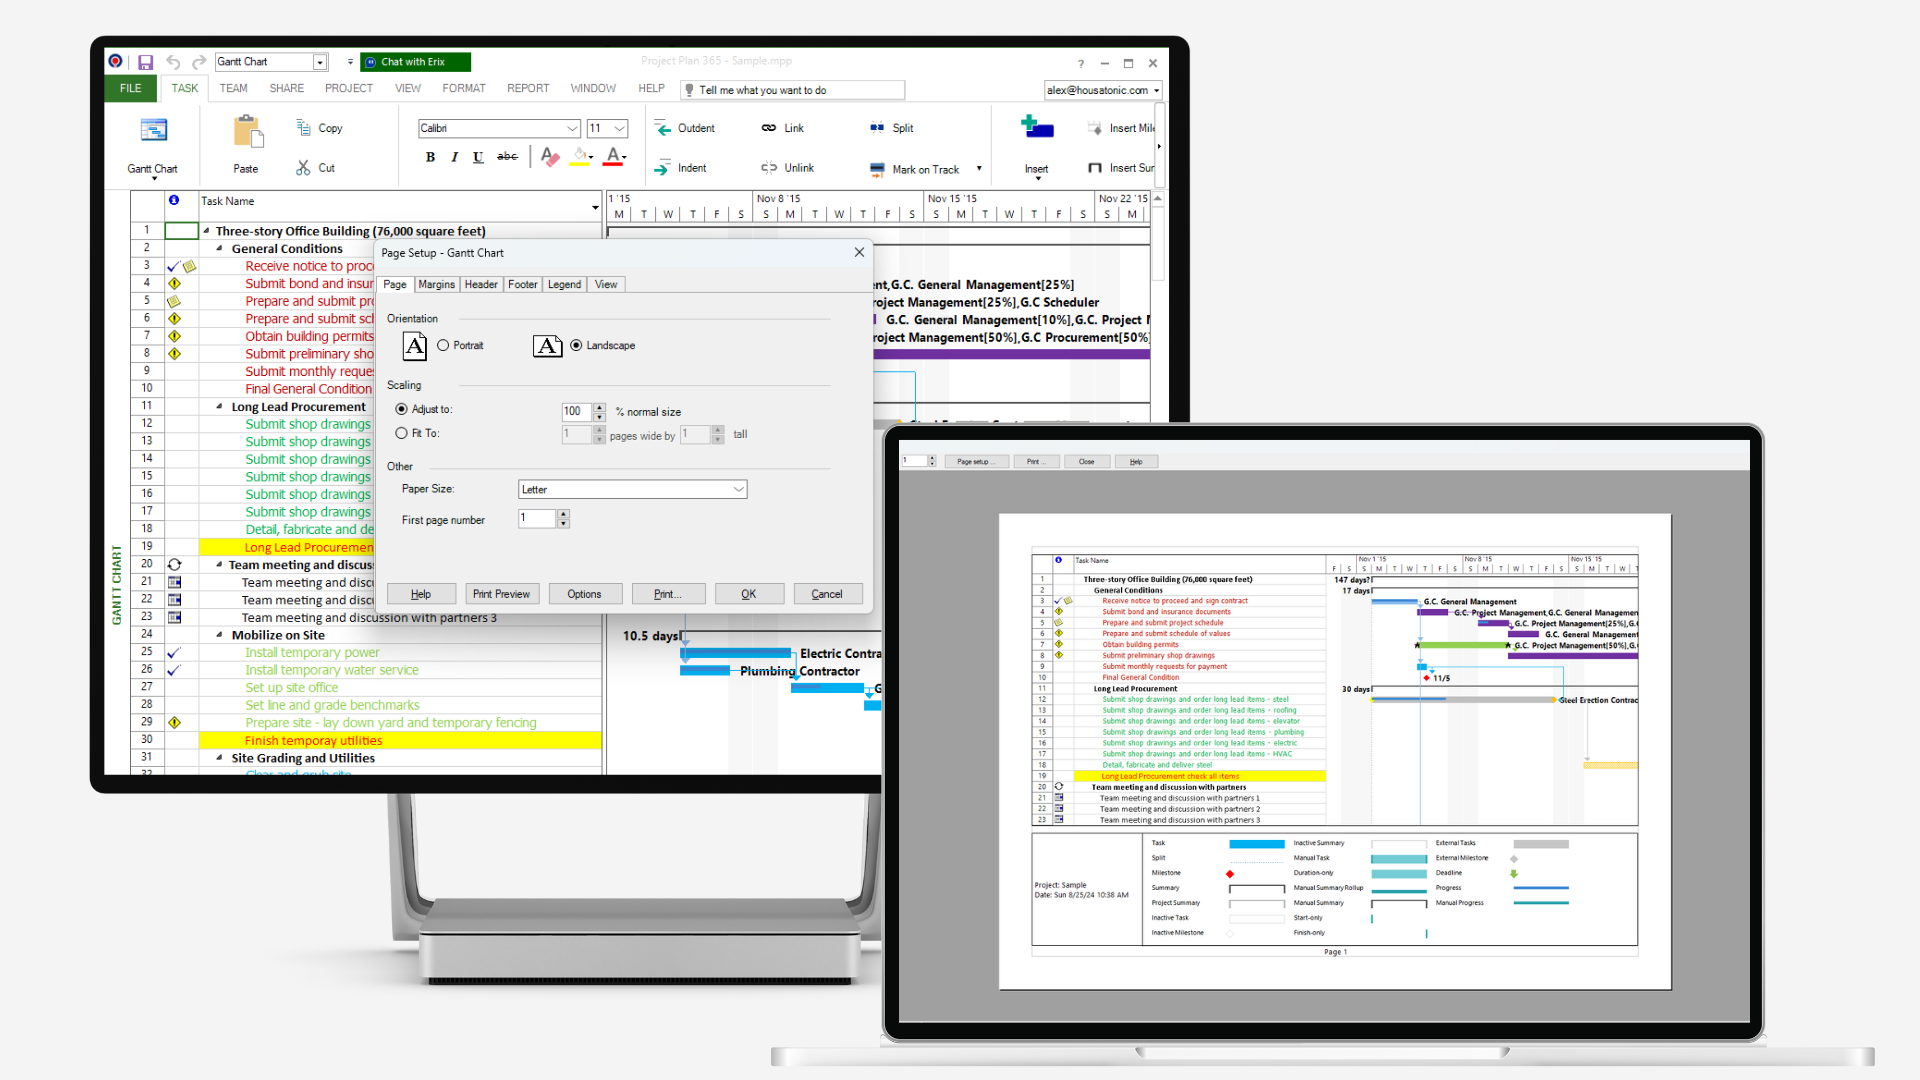Click Mark on Track icon

tap(877, 169)
